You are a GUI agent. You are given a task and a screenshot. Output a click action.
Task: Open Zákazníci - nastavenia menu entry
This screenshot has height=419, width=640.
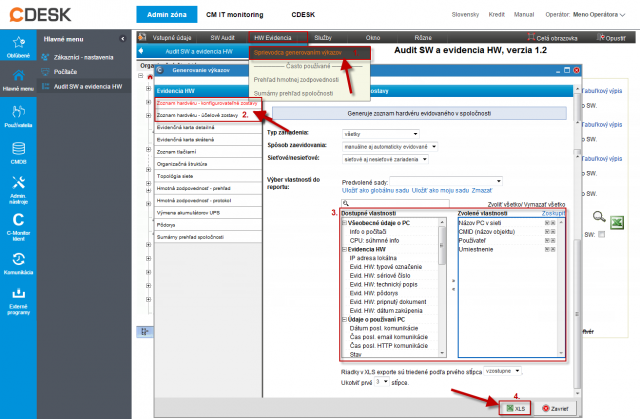click(83, 57)
